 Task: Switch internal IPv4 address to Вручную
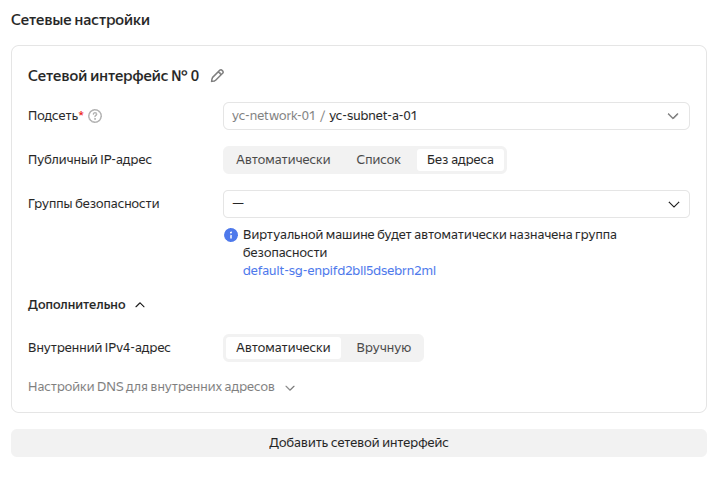[384, 348]
